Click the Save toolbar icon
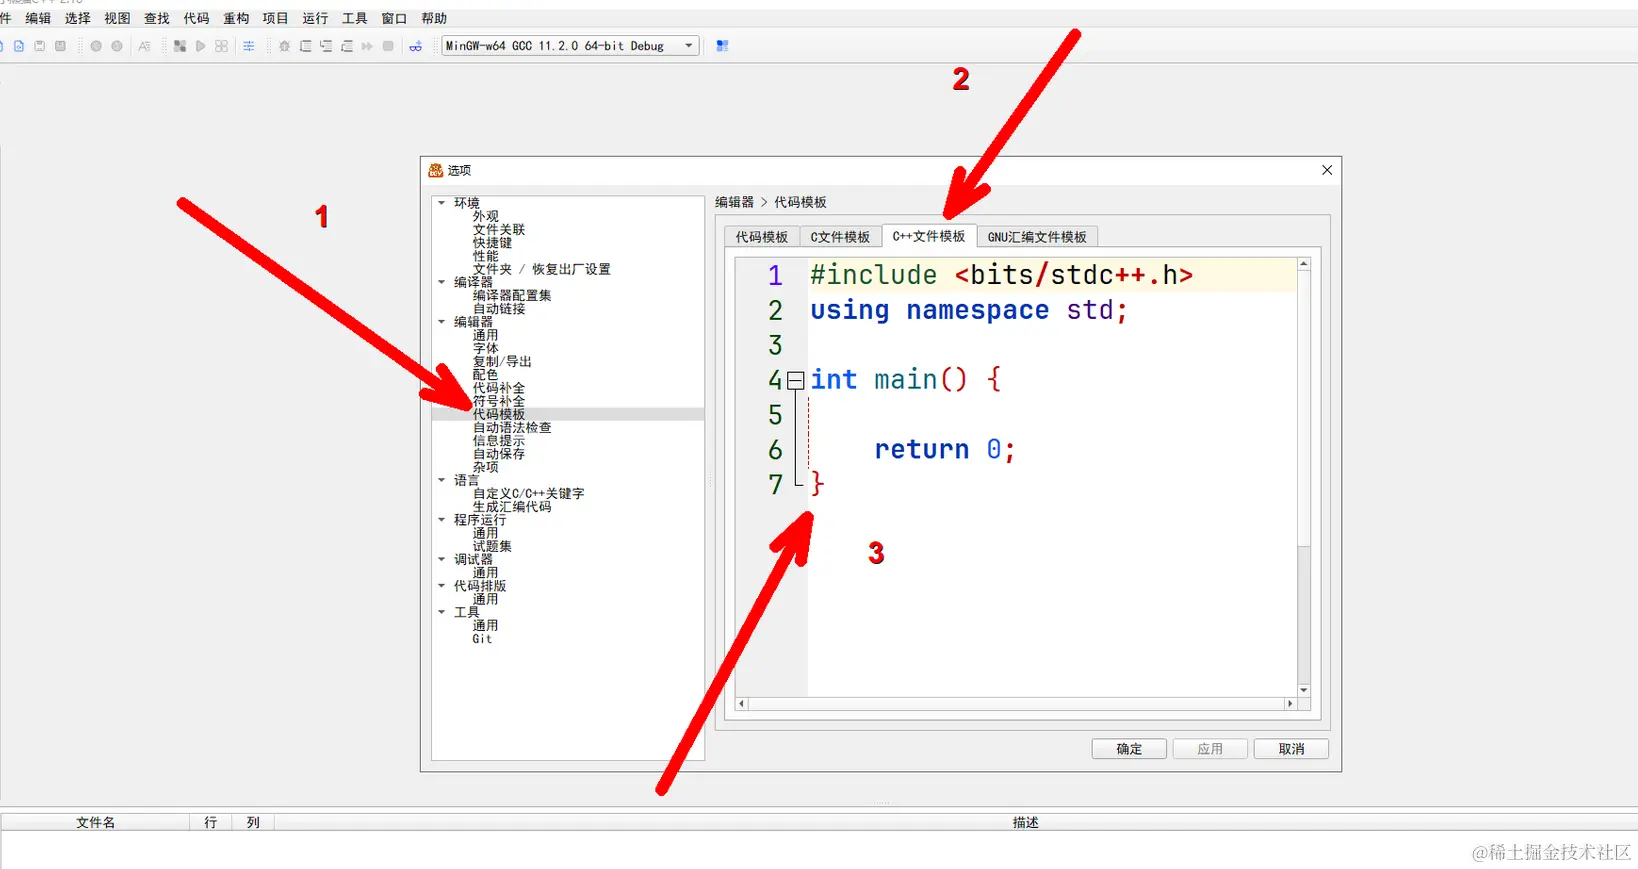1638x869 pixels. pyautogui.click(x=39, y=46)
